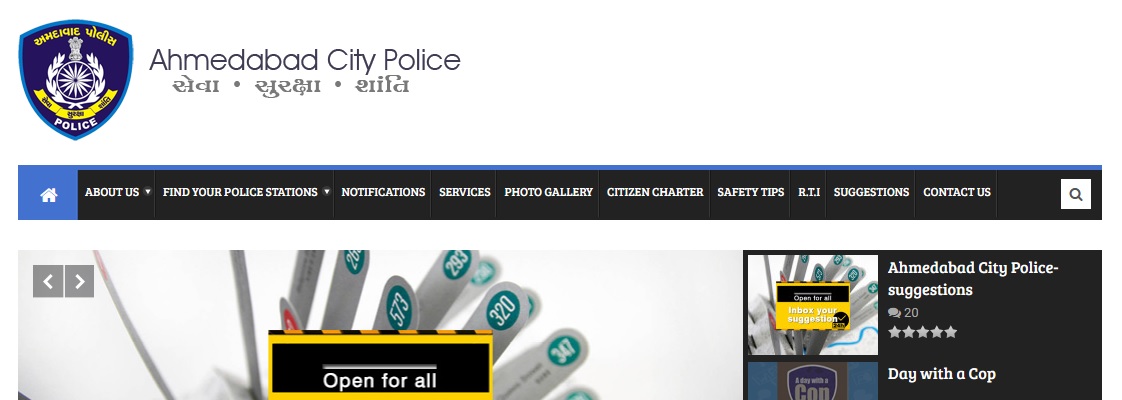The image size is (1122, 400).
Task: Click the Ahmedabad Police shield logo
Action: coord(76,79)
